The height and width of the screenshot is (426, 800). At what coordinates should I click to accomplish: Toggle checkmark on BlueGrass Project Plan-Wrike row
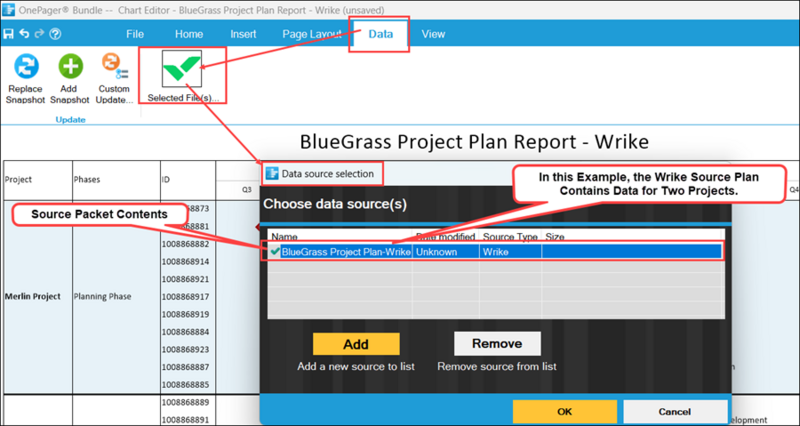276,252
